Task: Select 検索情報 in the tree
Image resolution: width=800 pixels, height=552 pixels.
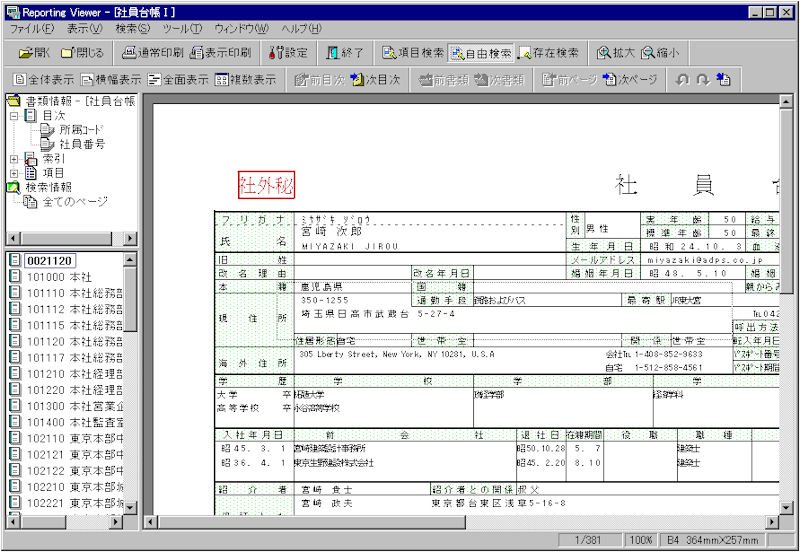Action: coord(48,187)
